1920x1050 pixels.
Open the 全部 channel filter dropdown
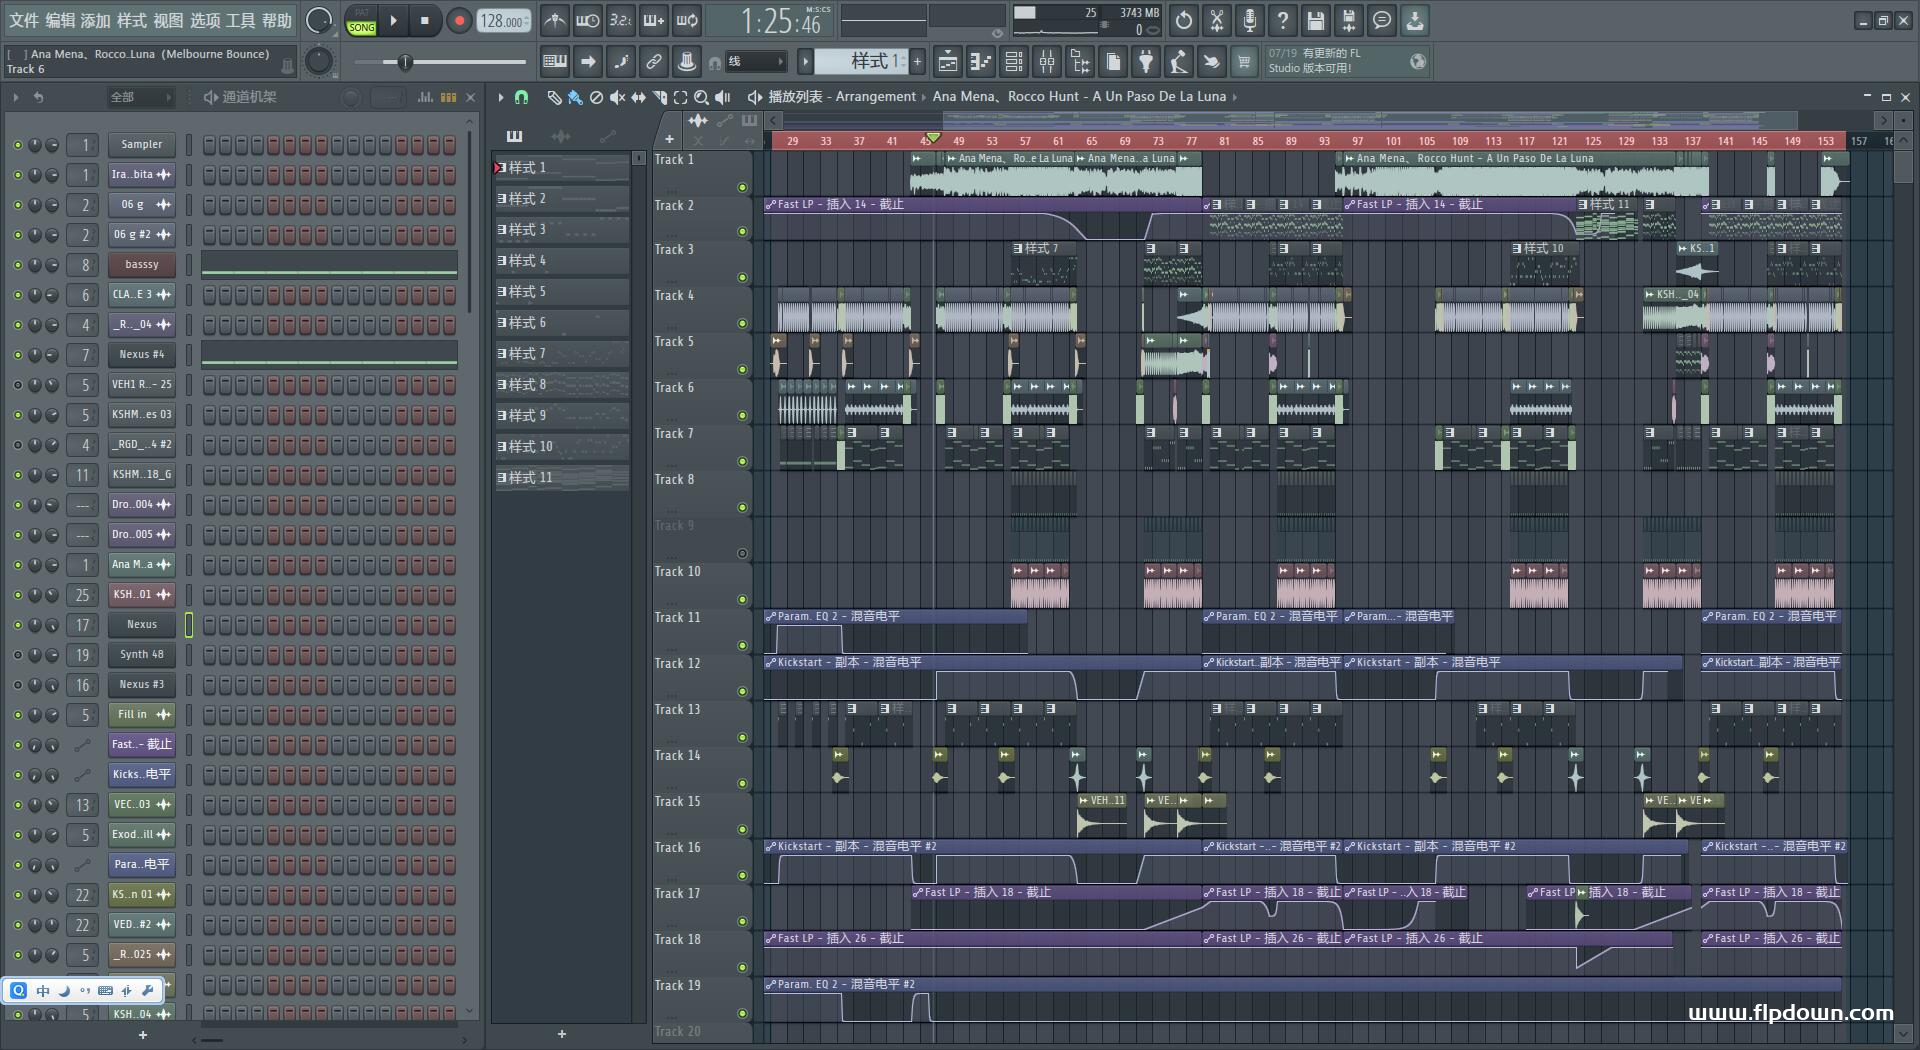pyautogui.click(x=141, y=97)
